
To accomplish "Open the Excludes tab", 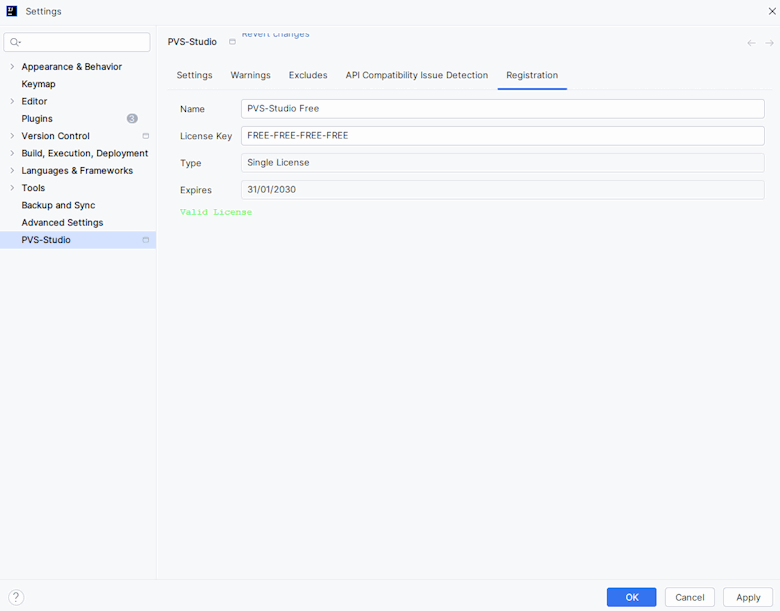I will click(x=308, y=75).
